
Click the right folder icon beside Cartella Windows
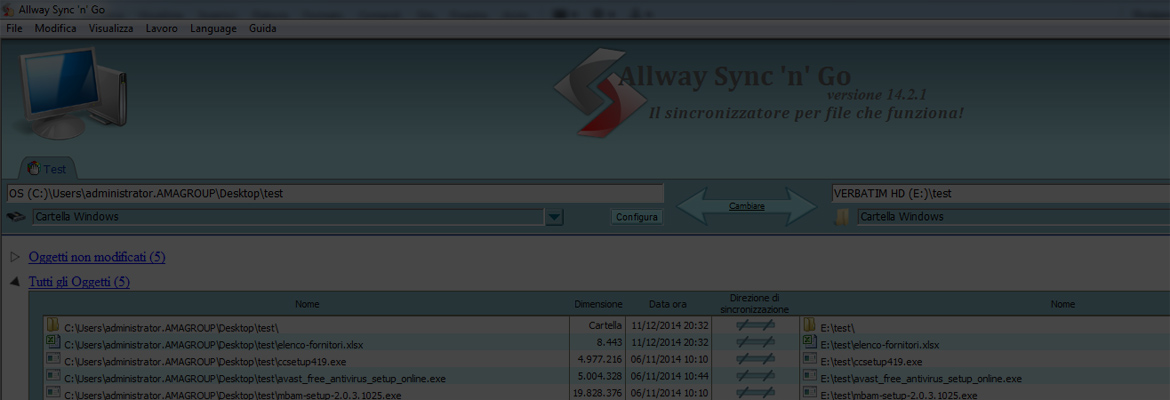pos(842,217)
